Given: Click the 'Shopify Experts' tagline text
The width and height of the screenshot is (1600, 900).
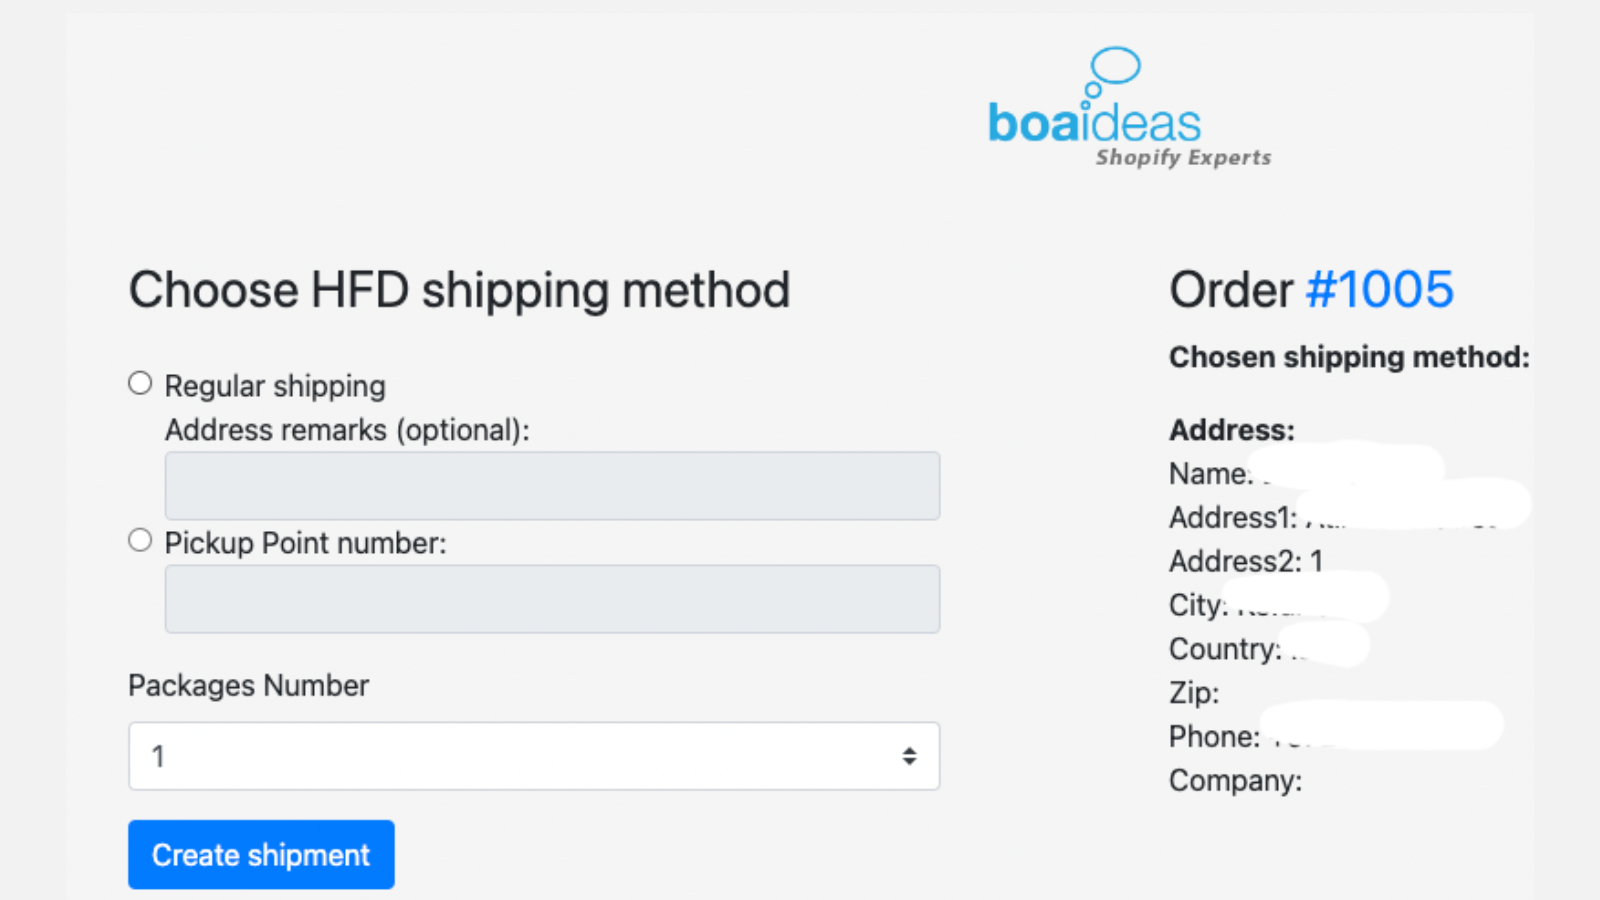Looking at the screenshot, I should [1182, 157].
